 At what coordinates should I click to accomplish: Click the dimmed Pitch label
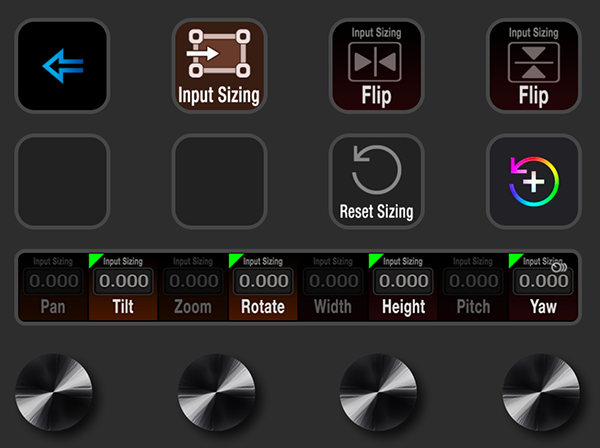point(473,307)
